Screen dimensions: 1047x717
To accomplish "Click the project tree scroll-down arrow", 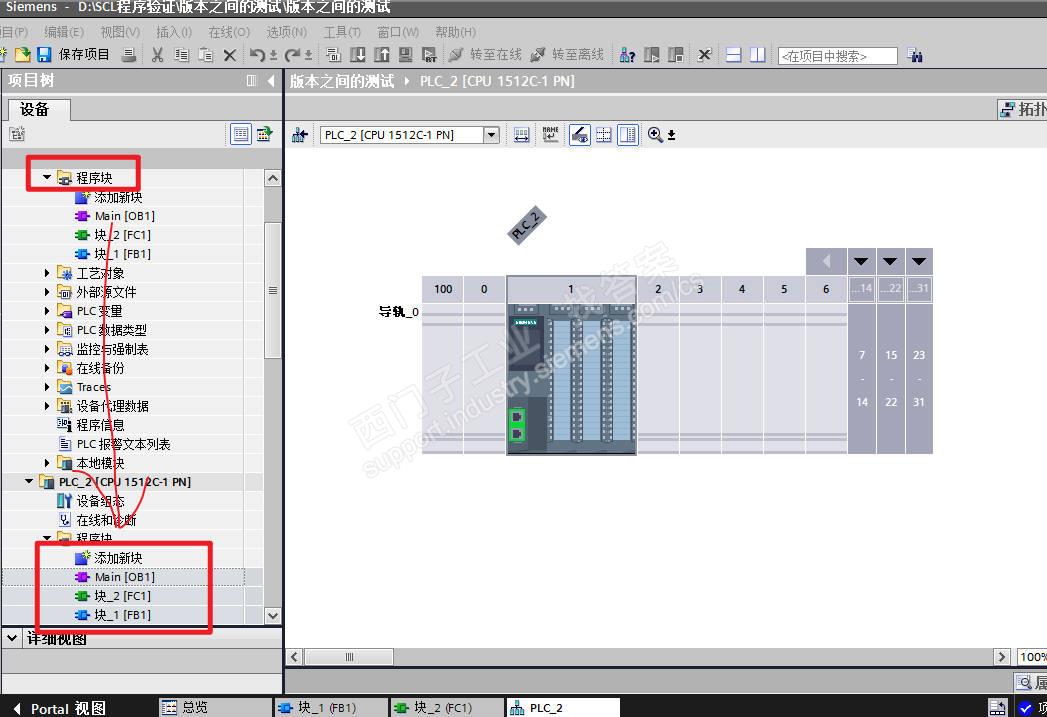I will (272, 616).
